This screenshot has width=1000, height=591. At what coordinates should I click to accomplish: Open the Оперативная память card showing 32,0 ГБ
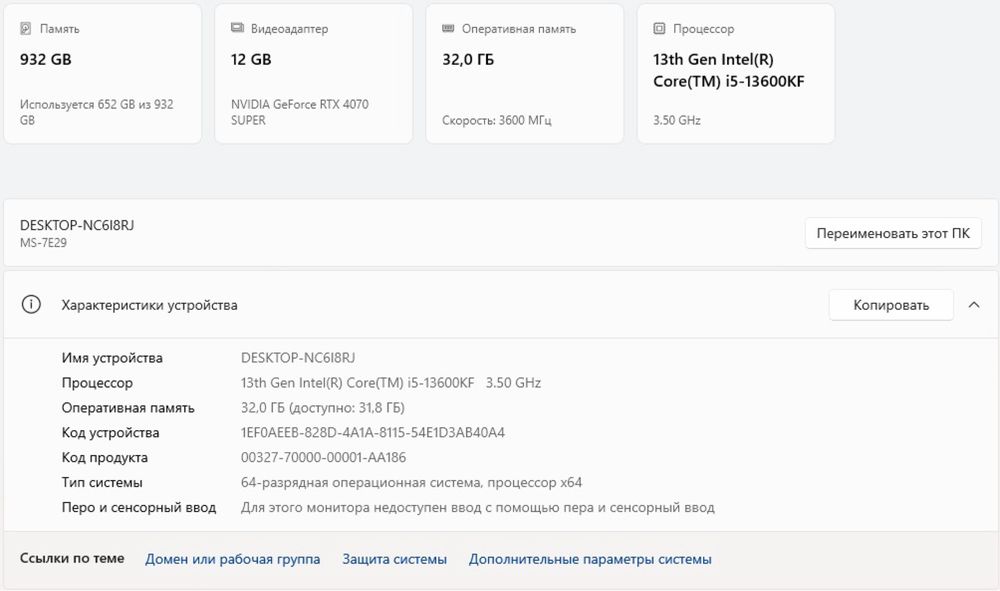pos(525,73)
